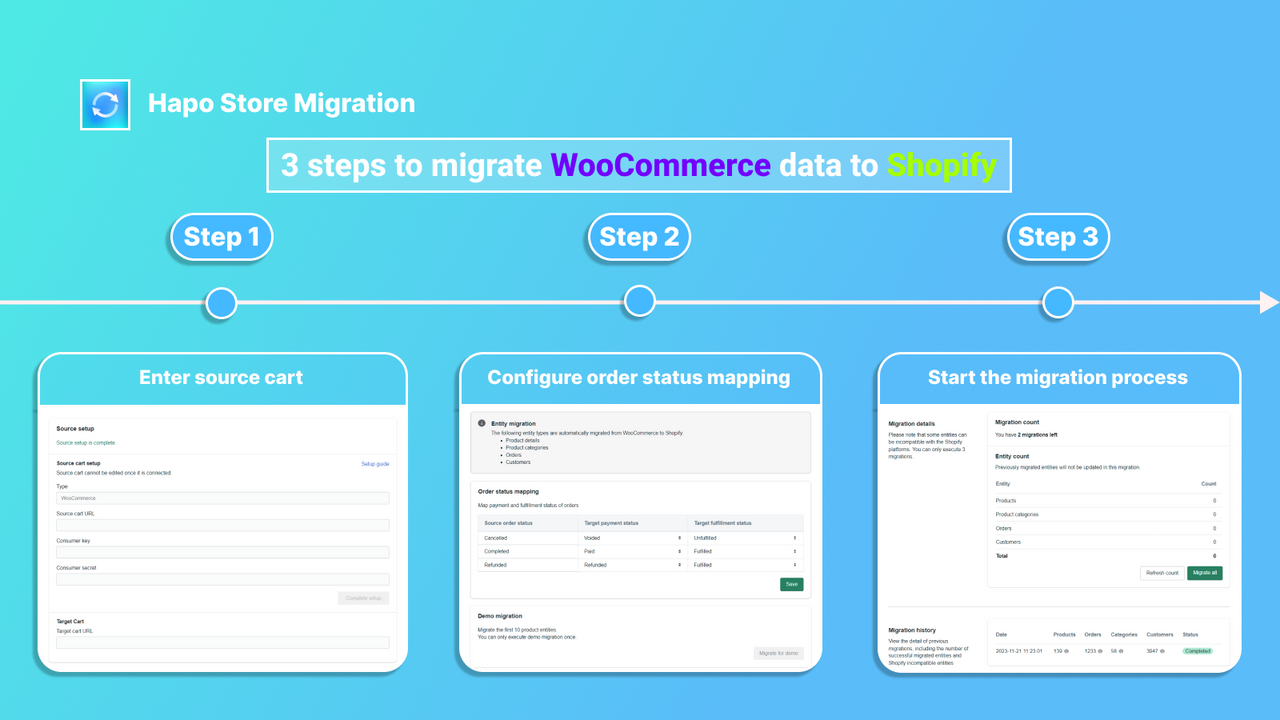Click the Customers column header in history
Viewport: 1280px width, 720px height.
coord(1160,634)
